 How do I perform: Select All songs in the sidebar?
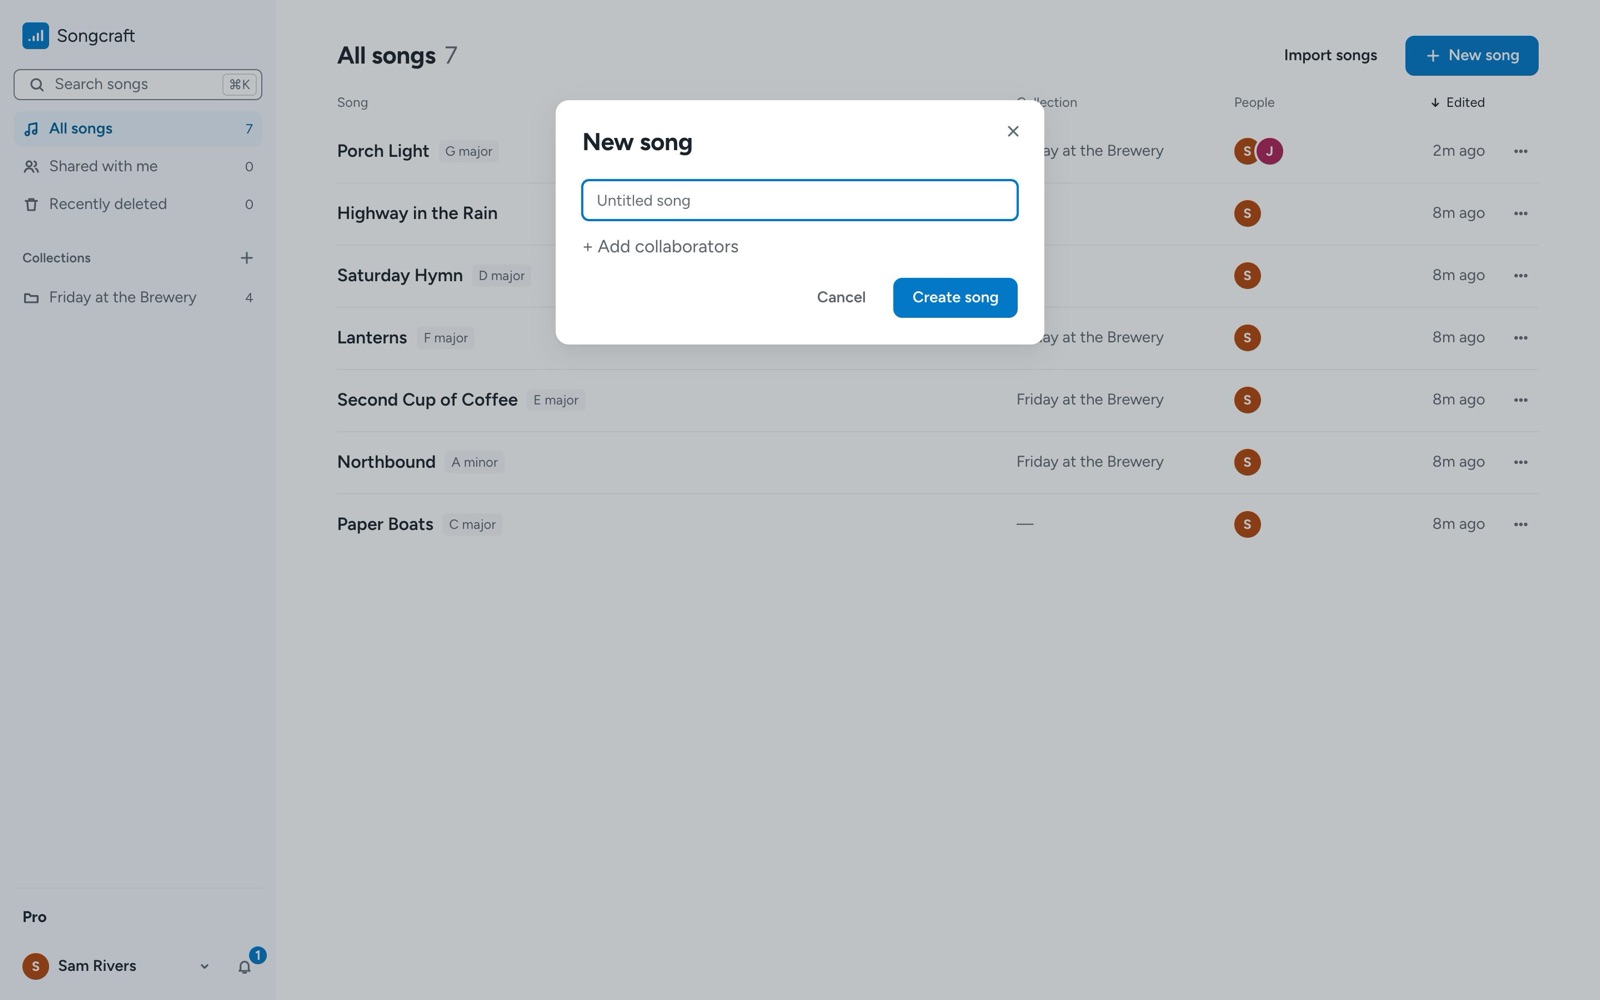pos(138,129)
